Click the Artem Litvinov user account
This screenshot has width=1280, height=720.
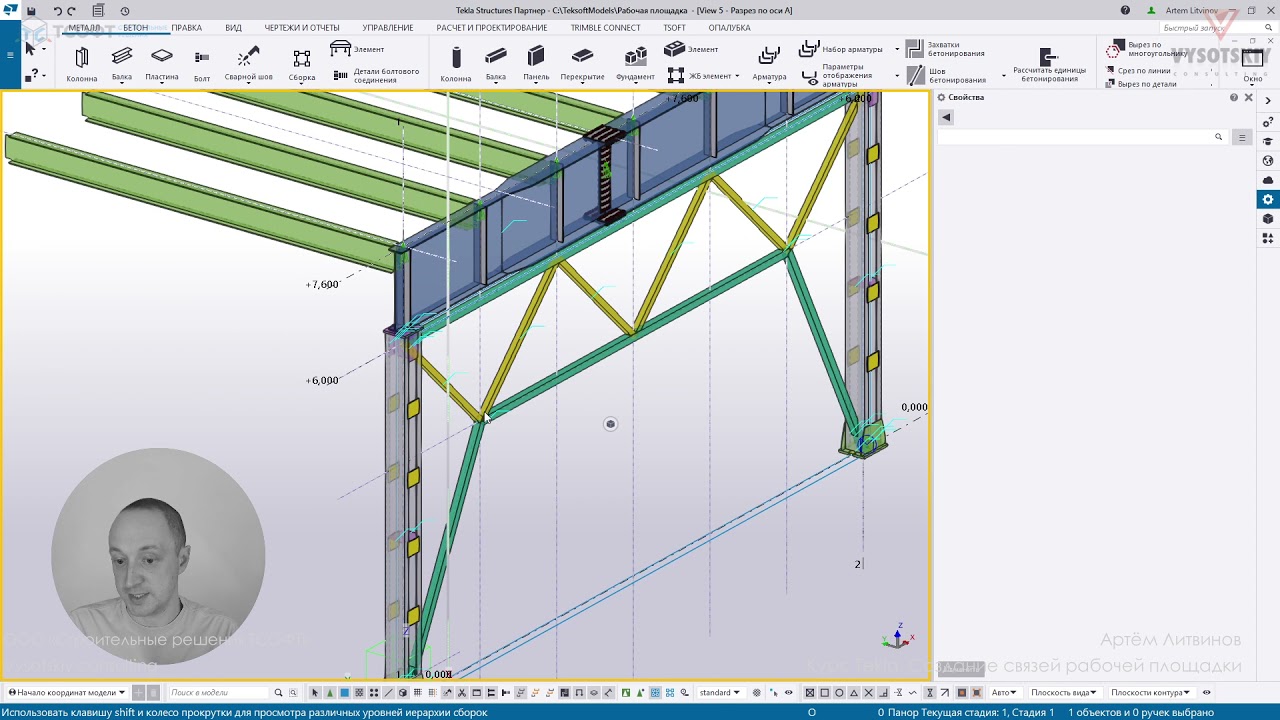click(1183, 11)
